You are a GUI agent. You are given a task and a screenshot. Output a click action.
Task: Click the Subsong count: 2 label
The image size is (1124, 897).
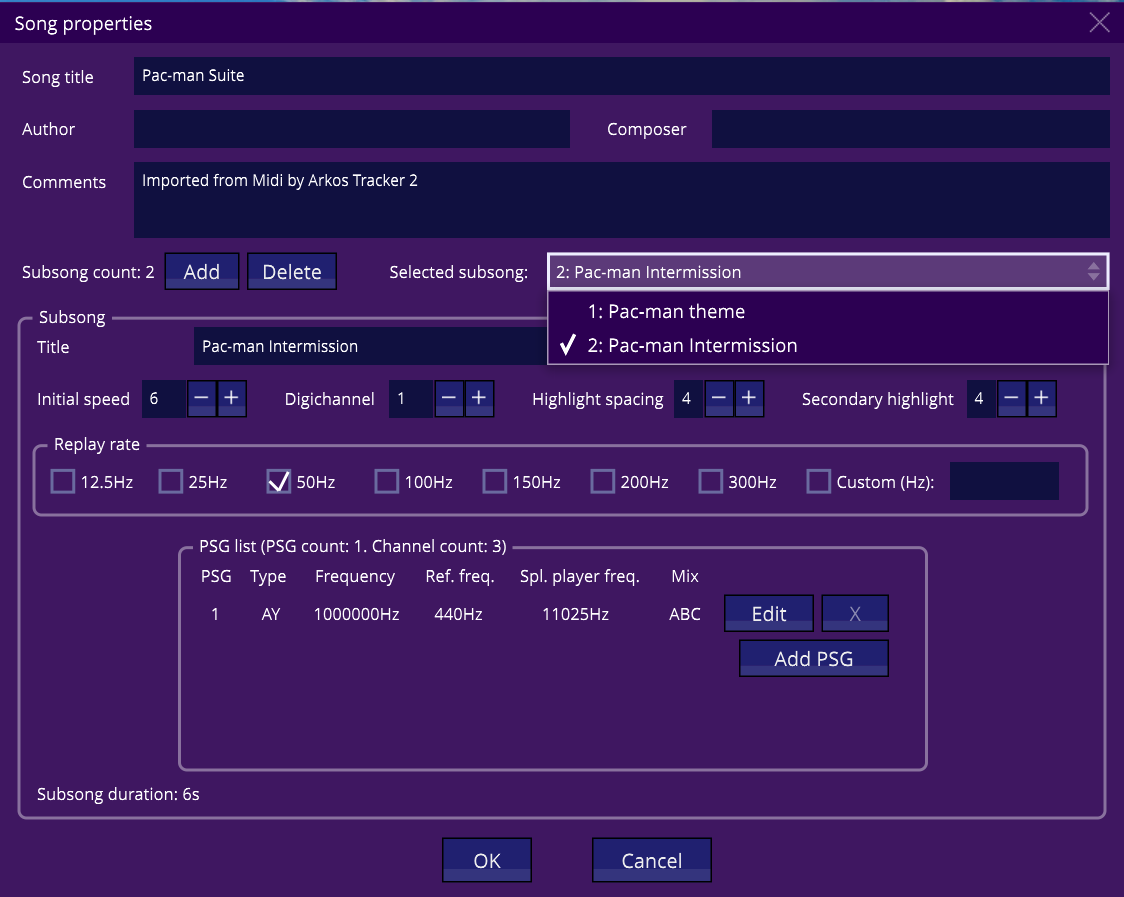click(x=88, y=272)
